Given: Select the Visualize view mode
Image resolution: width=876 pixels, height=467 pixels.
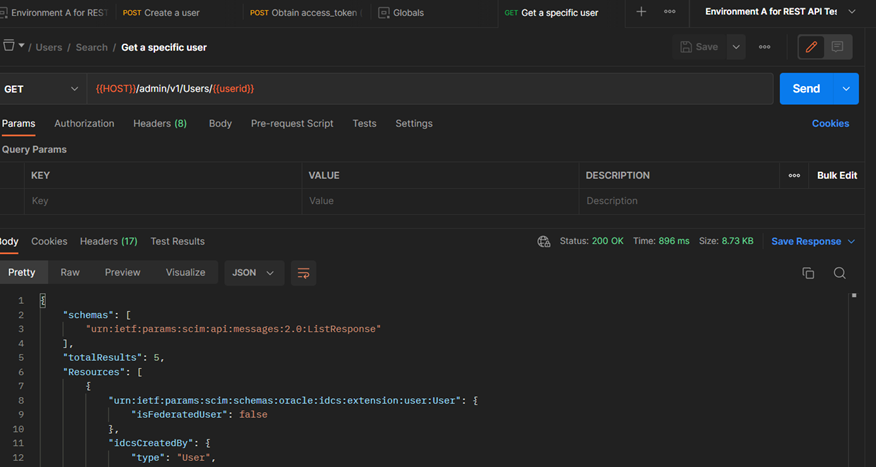Looking at the screenshot, I should tap(185, 273).
